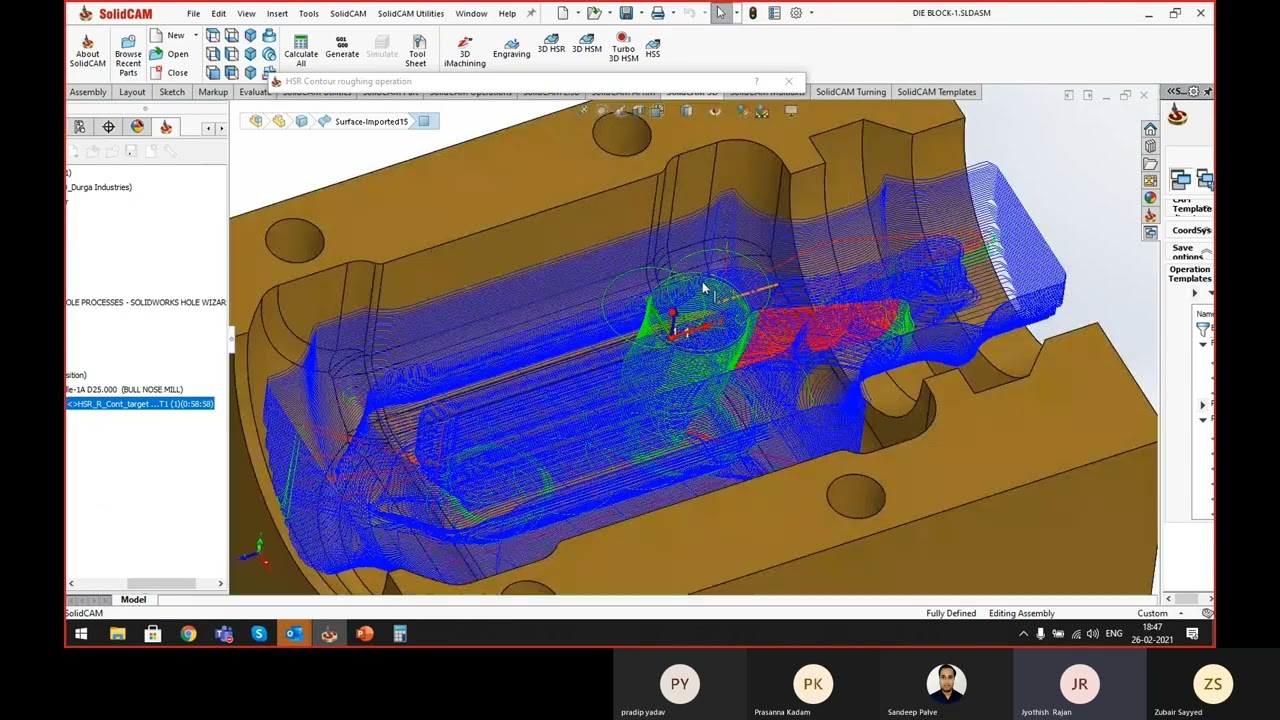Switch to the Layout tab
This screenshot has width=1280, height=720.
pyautogui.click(x=132, y=92)
